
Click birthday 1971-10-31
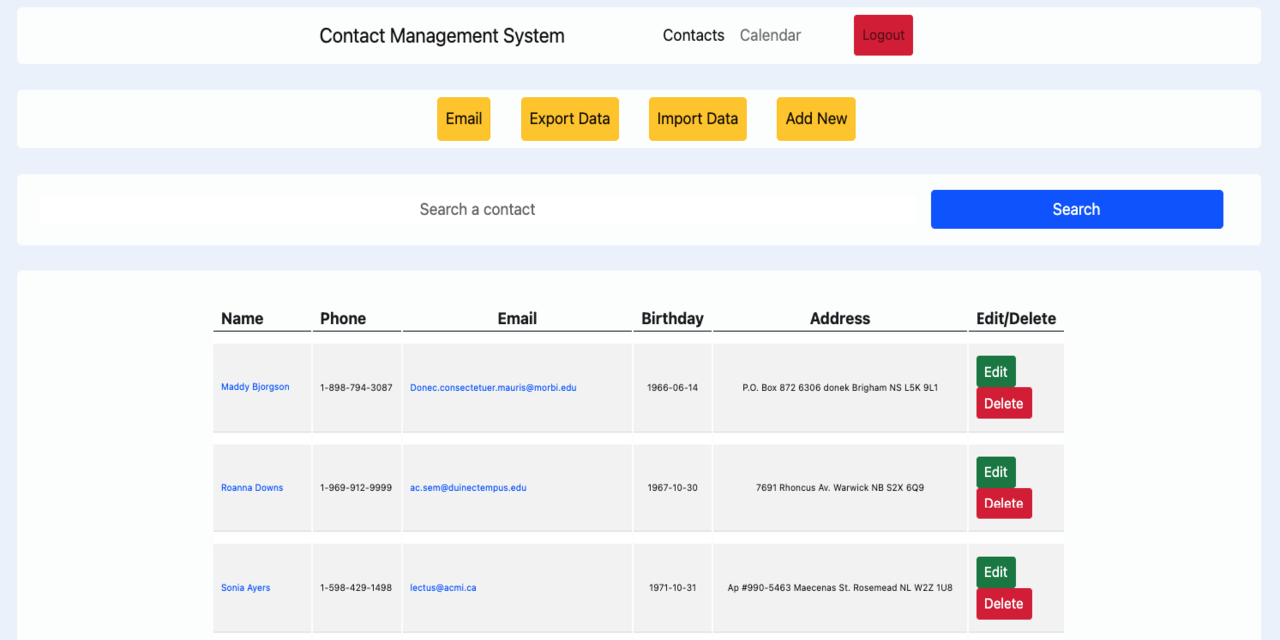[x=672, y=588]
